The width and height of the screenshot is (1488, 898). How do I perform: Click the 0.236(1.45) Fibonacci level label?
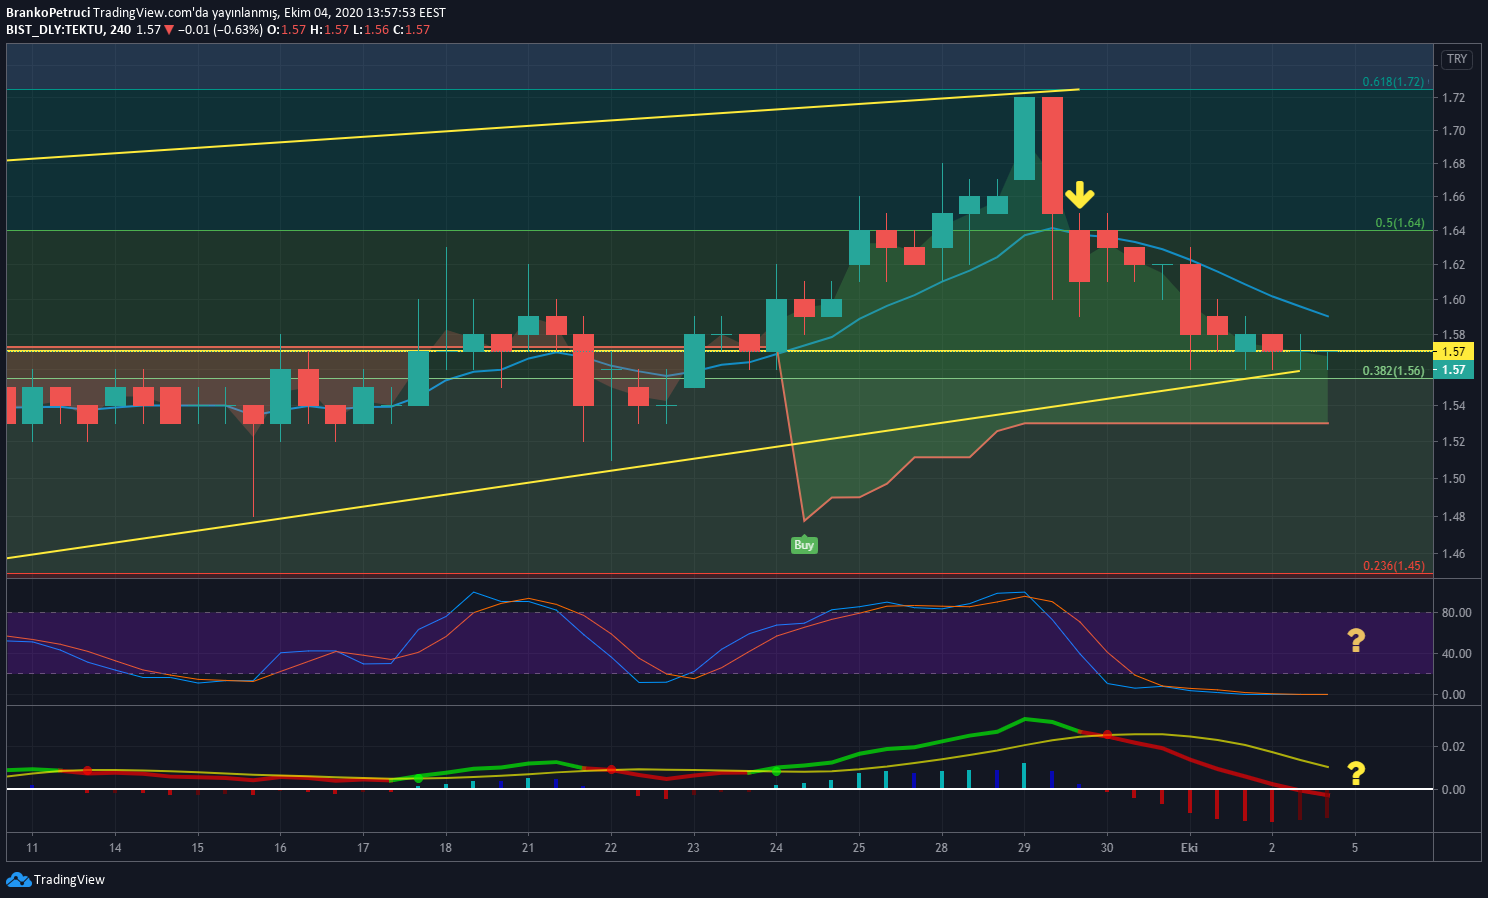[1393, 566]
